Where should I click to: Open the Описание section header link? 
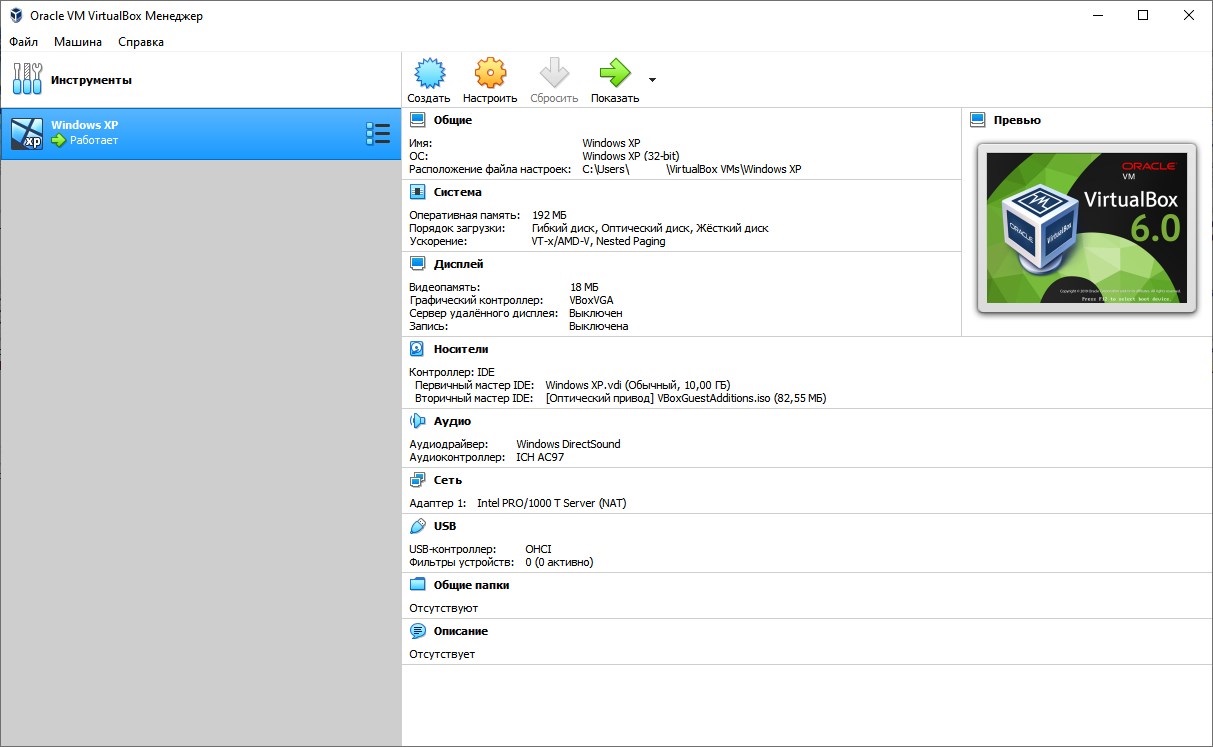point(461,631)
